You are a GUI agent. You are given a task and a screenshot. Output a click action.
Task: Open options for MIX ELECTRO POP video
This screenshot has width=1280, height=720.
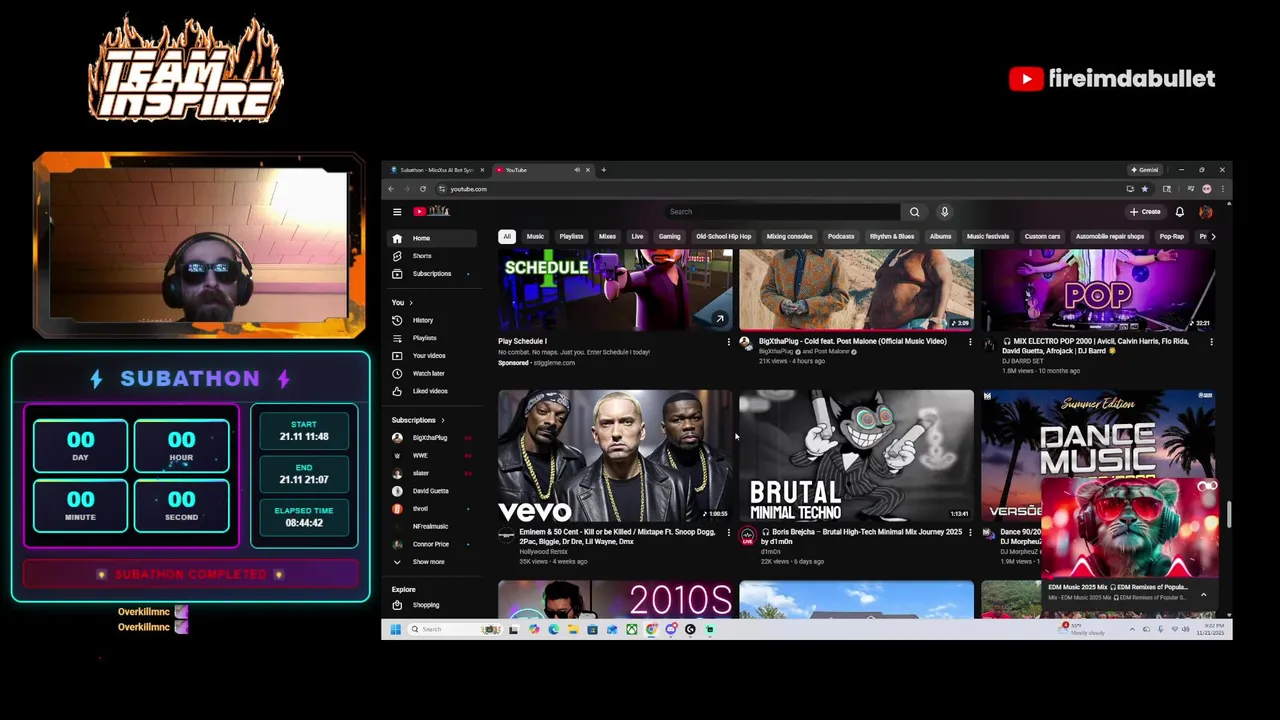[x=1211, y=342]
